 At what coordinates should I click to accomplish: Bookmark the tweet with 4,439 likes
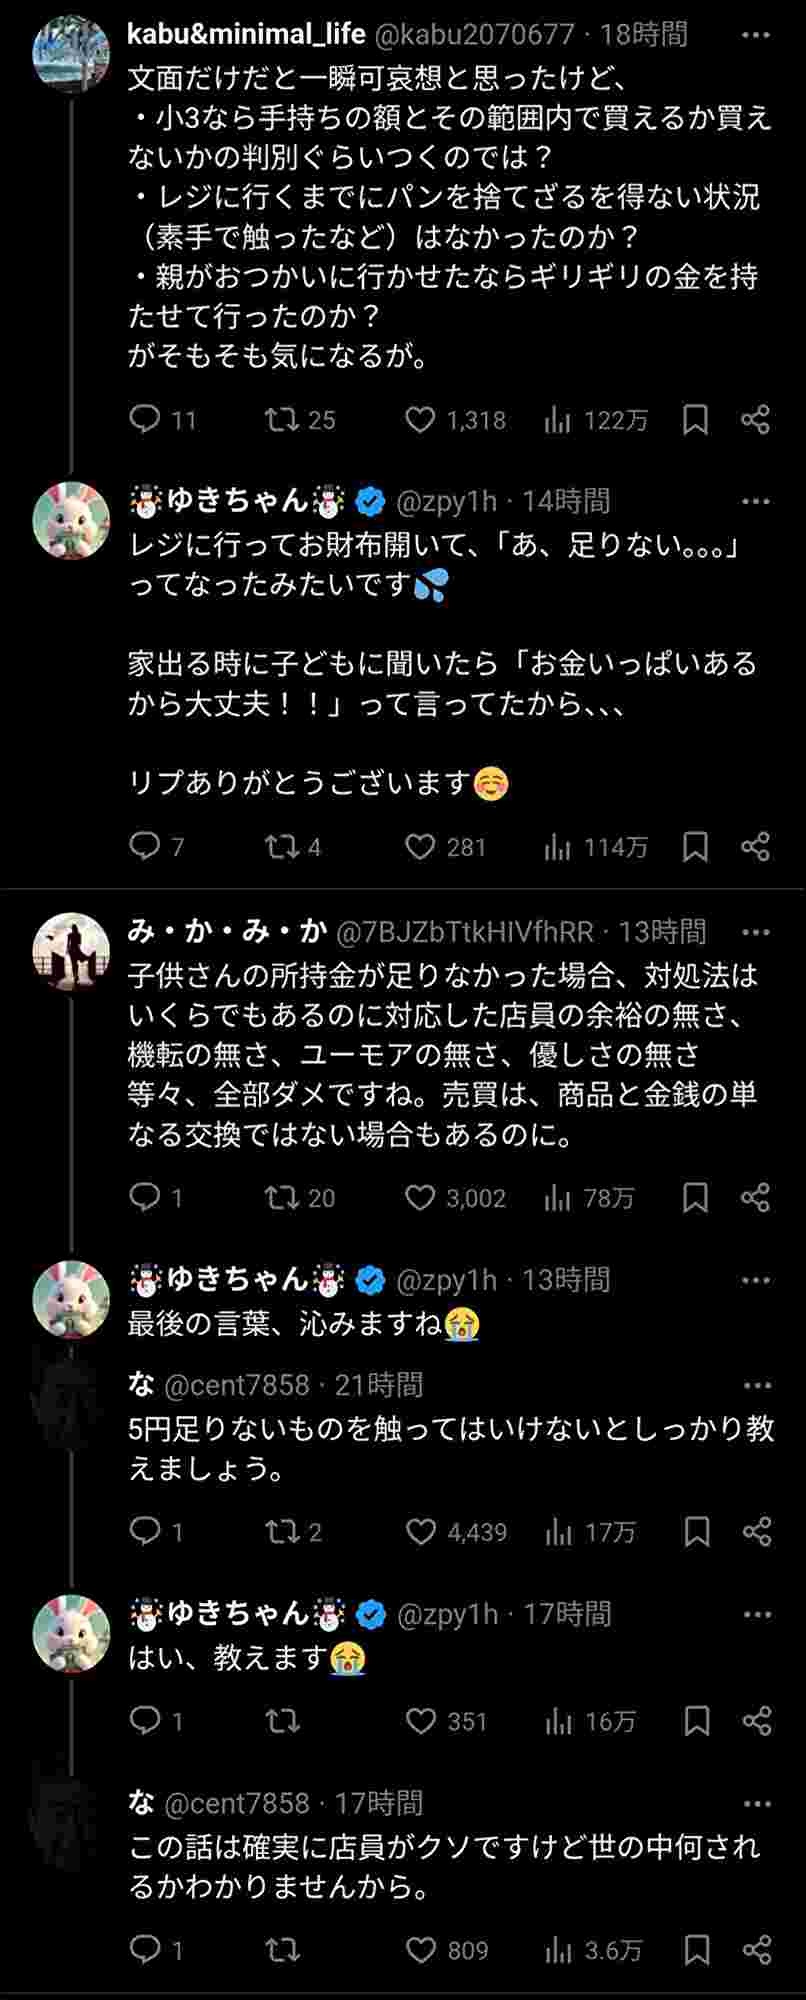[x=696, y=1532]
